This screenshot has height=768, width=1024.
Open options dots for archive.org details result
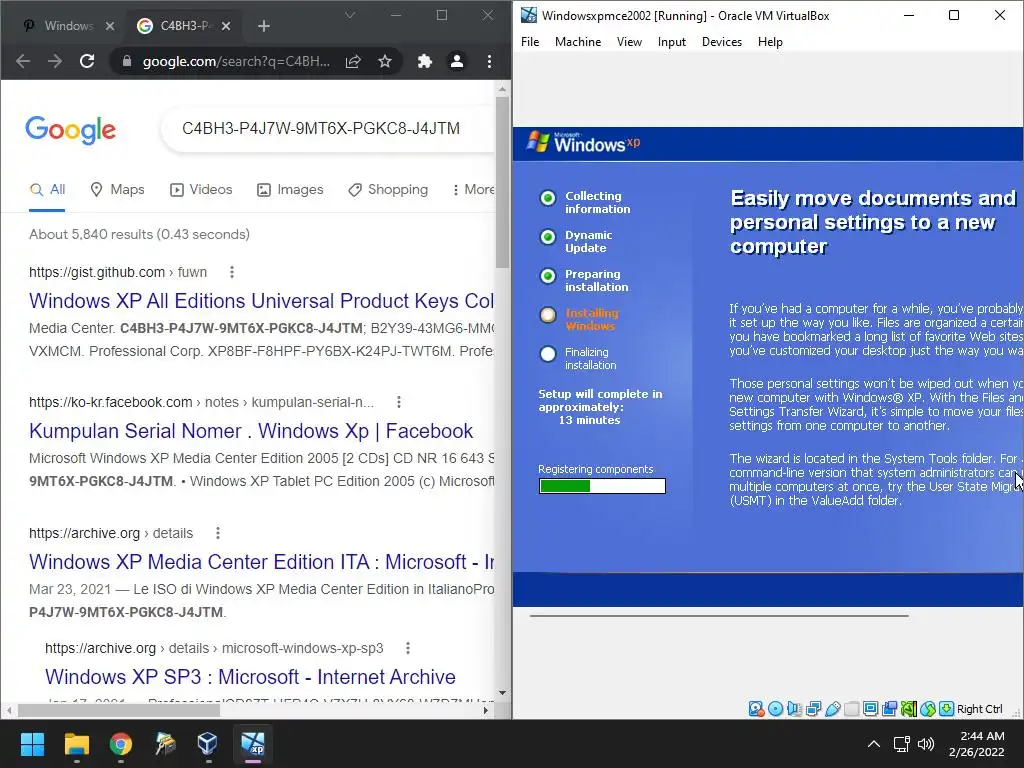(218, 534)
